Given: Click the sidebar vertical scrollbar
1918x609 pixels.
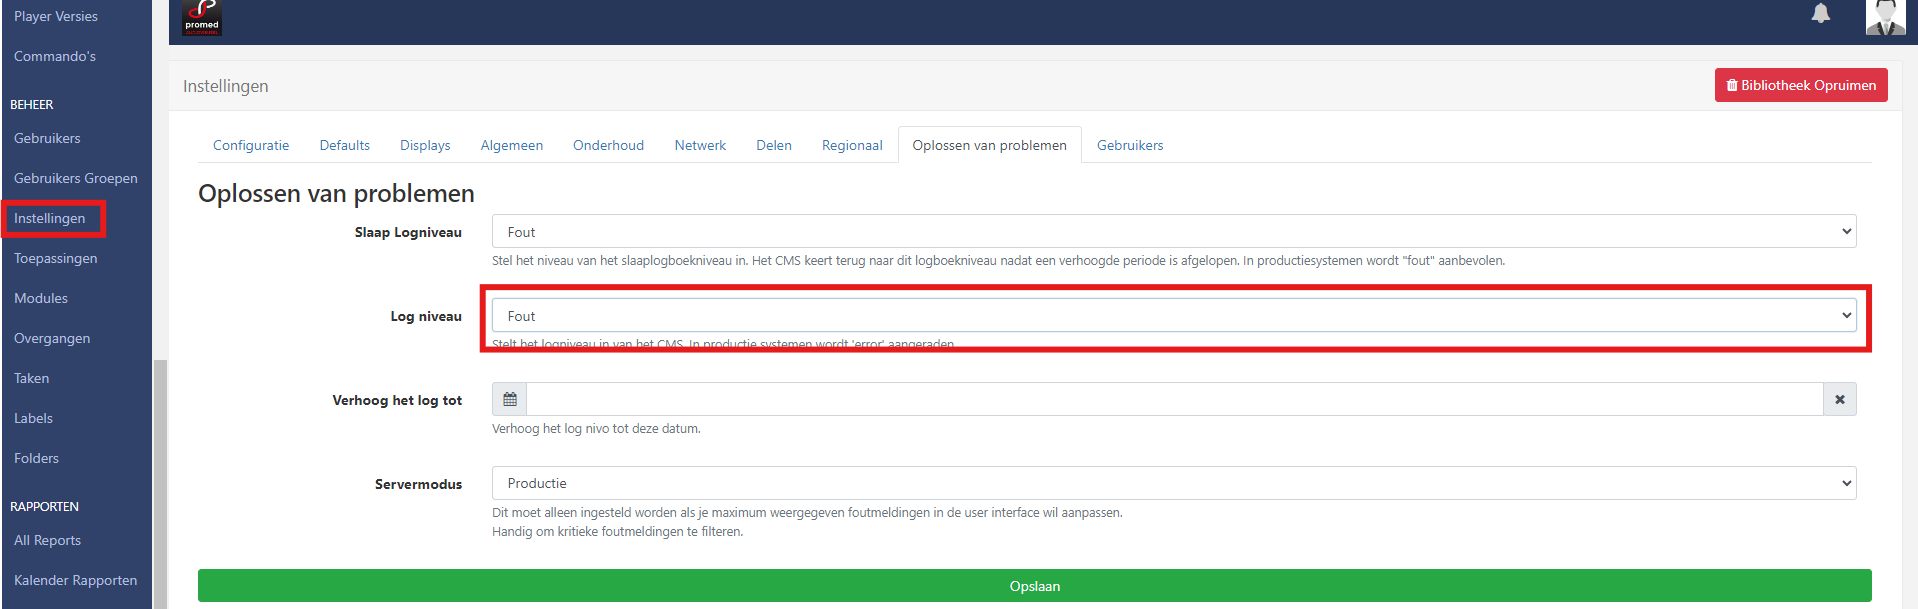Looking at the screenshot, I should (x=159, y=480).
